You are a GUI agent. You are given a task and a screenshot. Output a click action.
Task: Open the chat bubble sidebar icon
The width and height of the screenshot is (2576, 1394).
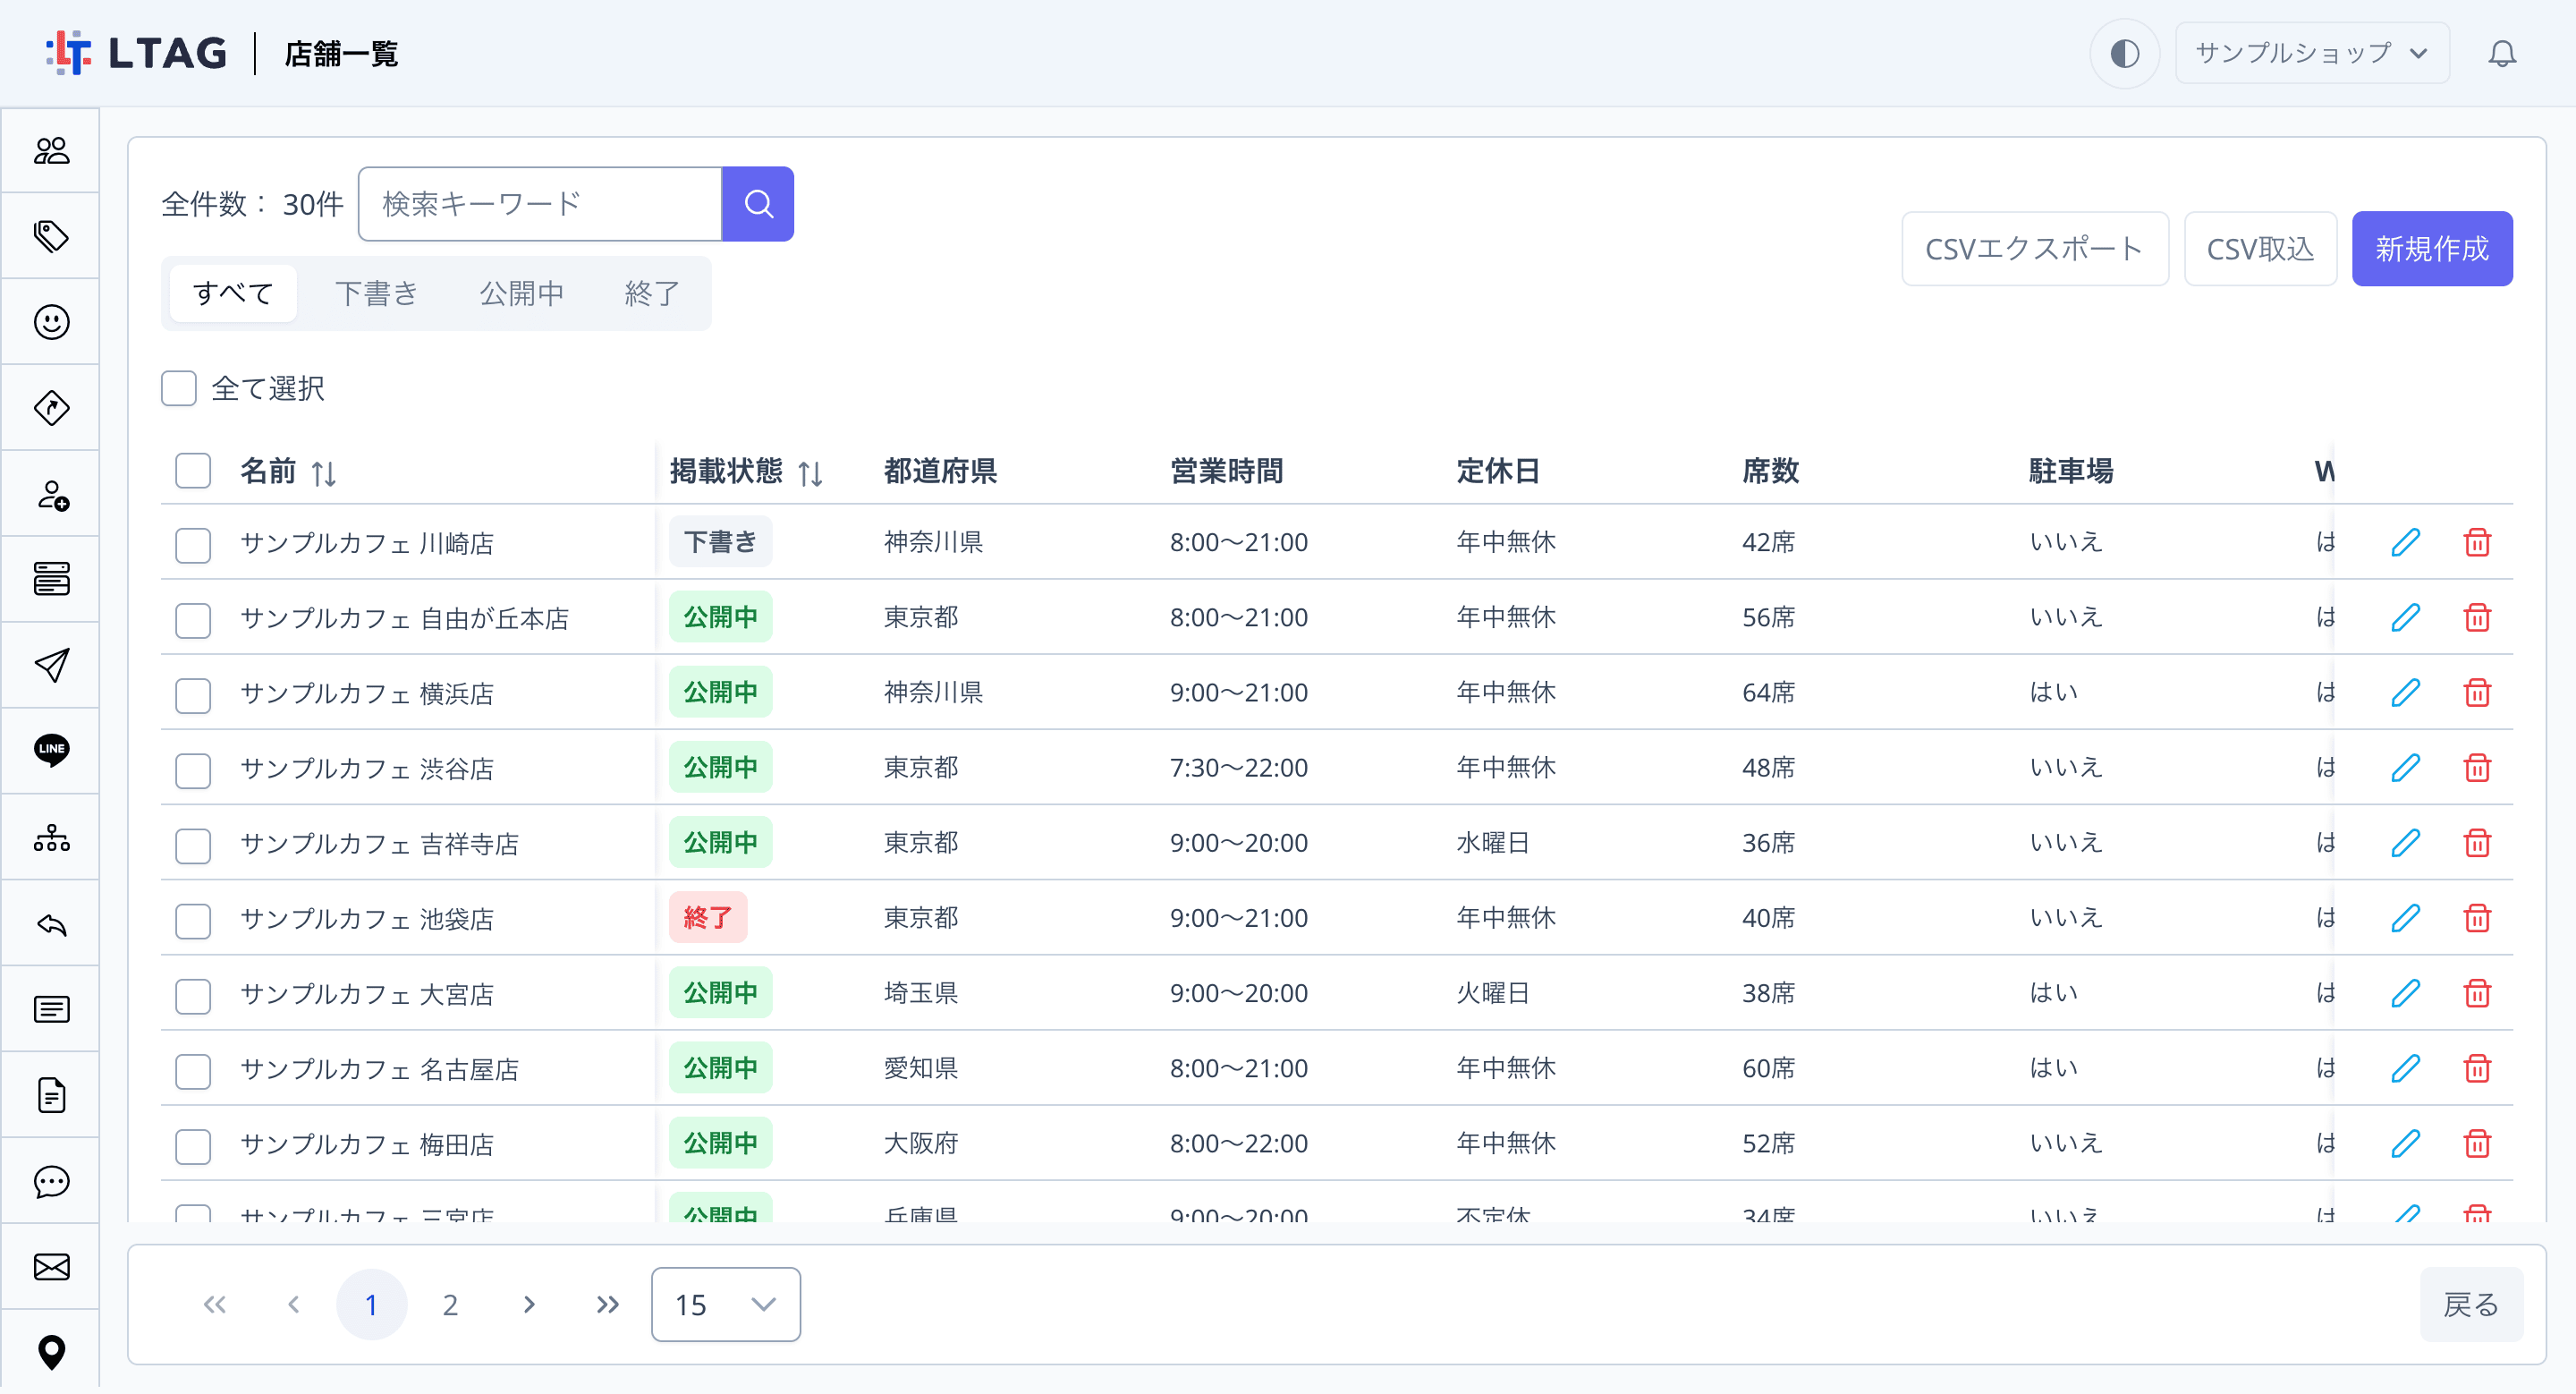(51, 1181)
